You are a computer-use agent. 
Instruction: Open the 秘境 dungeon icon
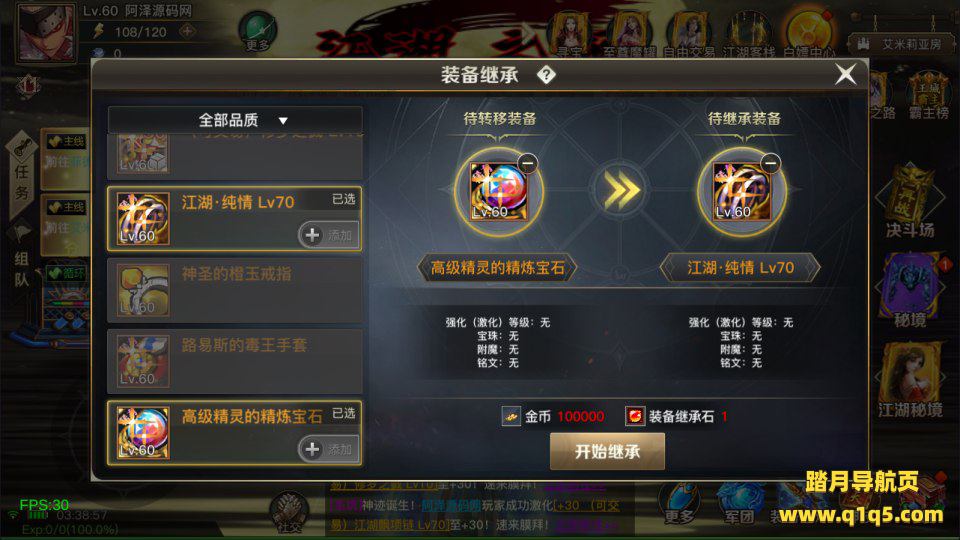(910, 291)
